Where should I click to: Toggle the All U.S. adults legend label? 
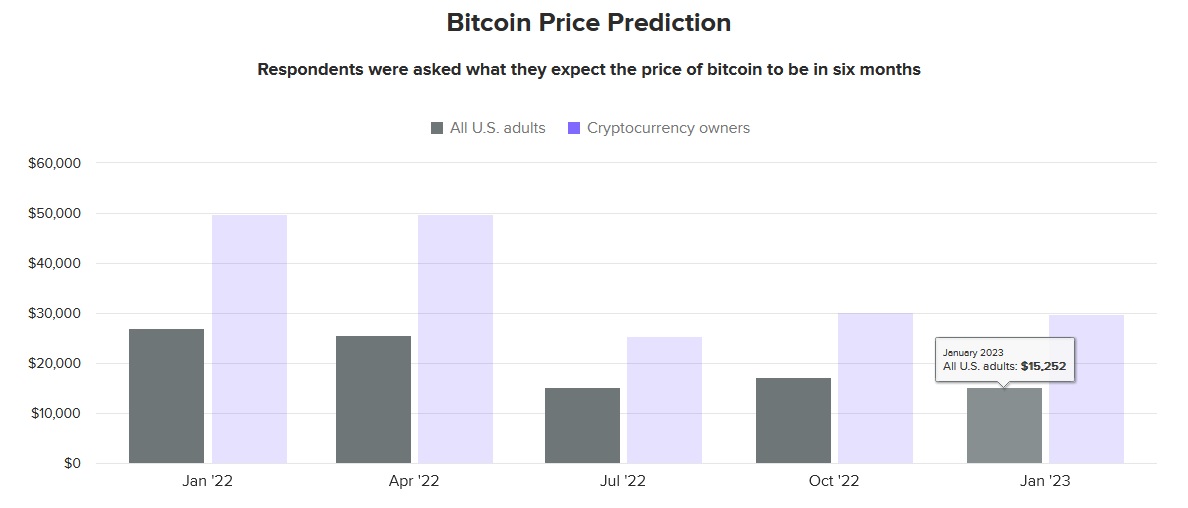pos(498,128)
